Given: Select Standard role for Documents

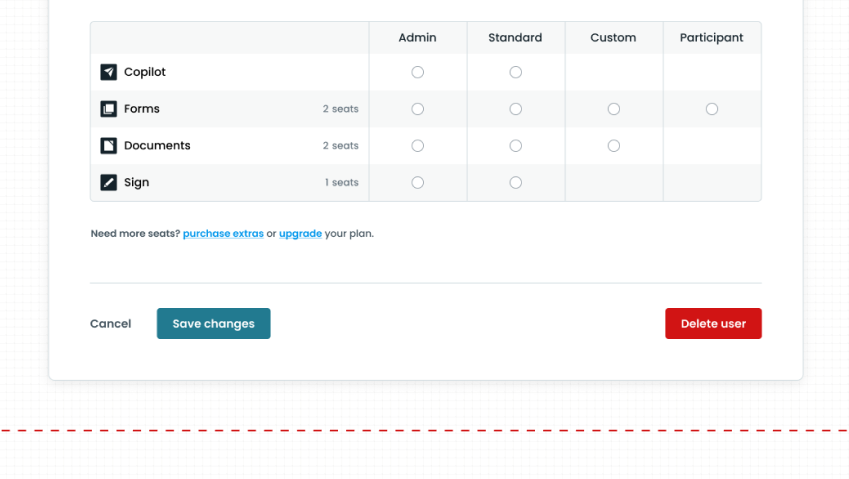Looking at the screenshot, I should tap(515, 146).
